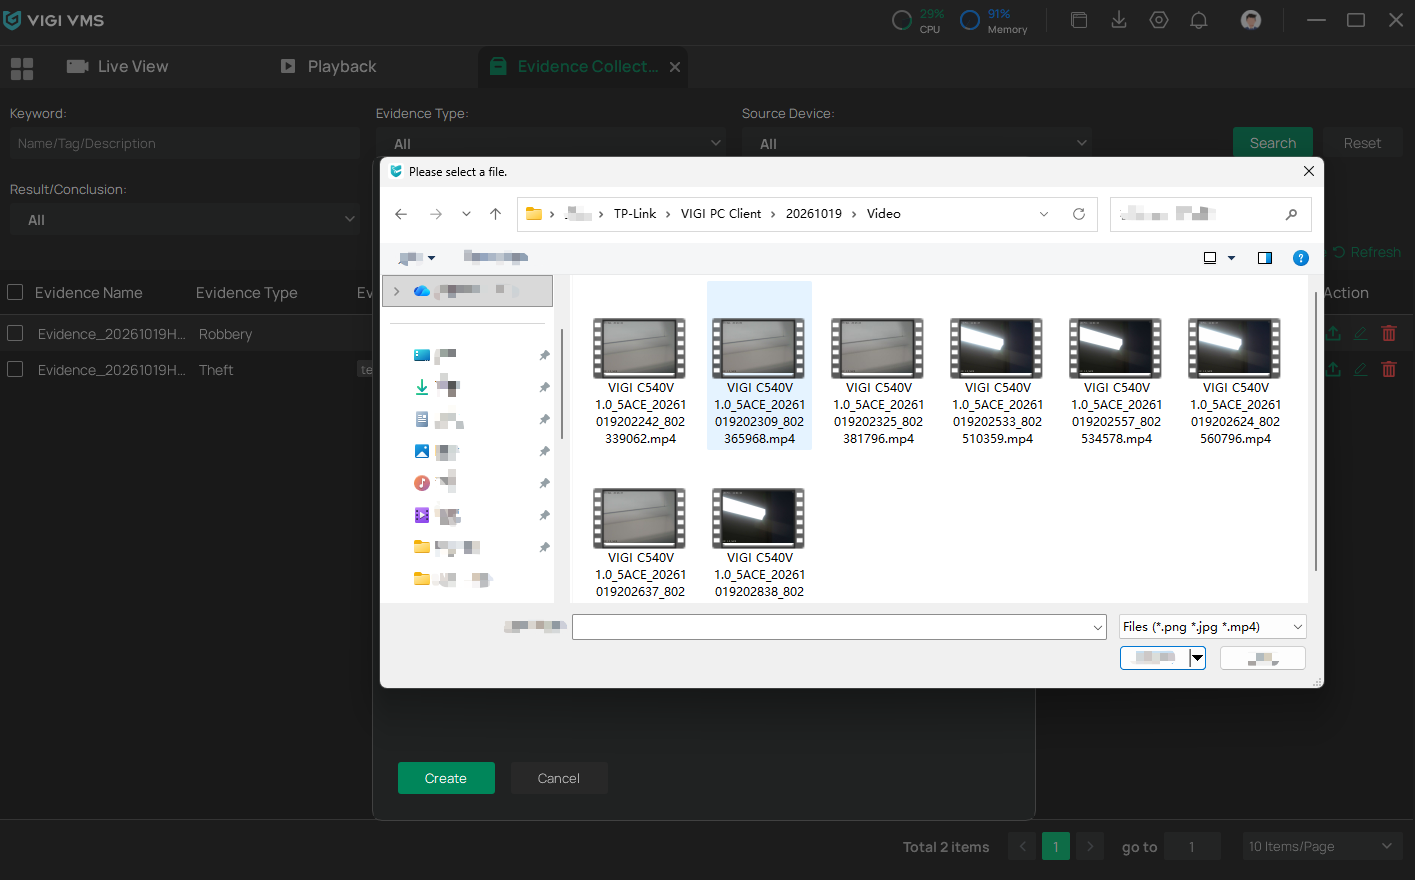Viewport: 1415px width, 880px height.
Task: Change view layout icon in file dialog
Action: 1210,258
